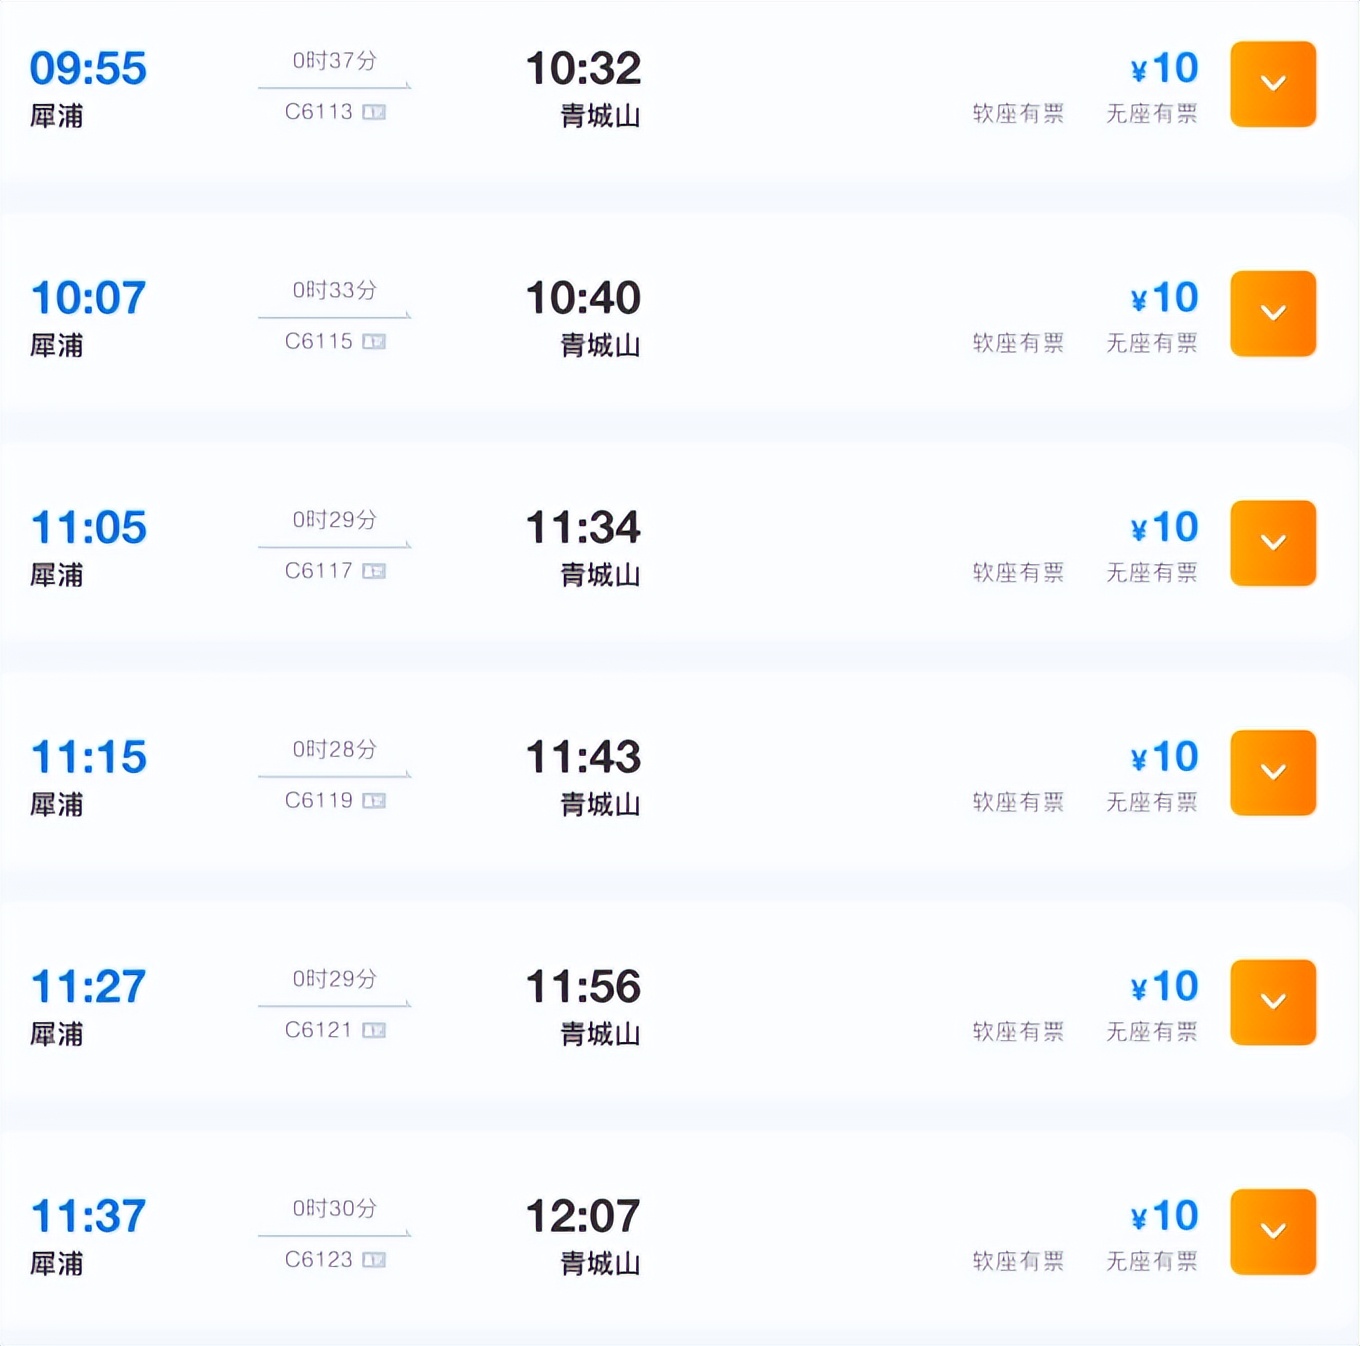This screenshot has width=1360, height=1346.
Task: Click train number C6121
Action: 318,1030
